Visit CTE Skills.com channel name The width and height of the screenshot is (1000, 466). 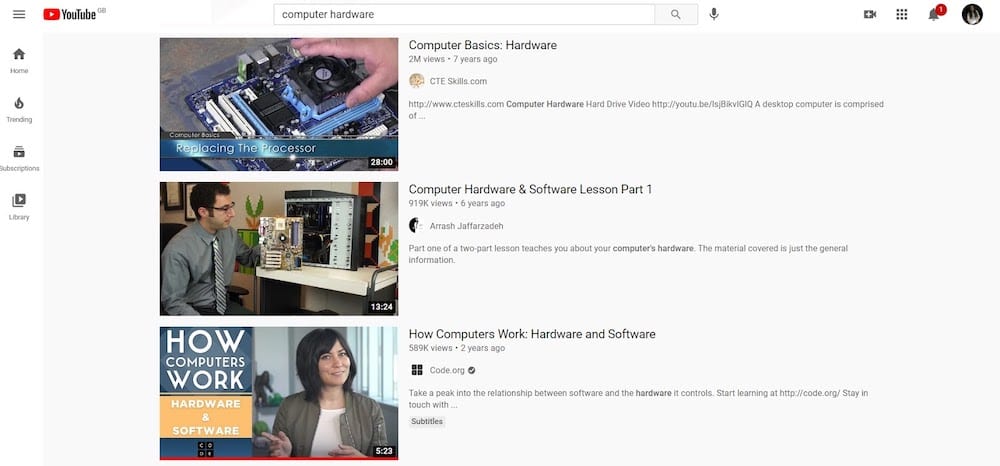pyautogui.click(x=458, y=81)
